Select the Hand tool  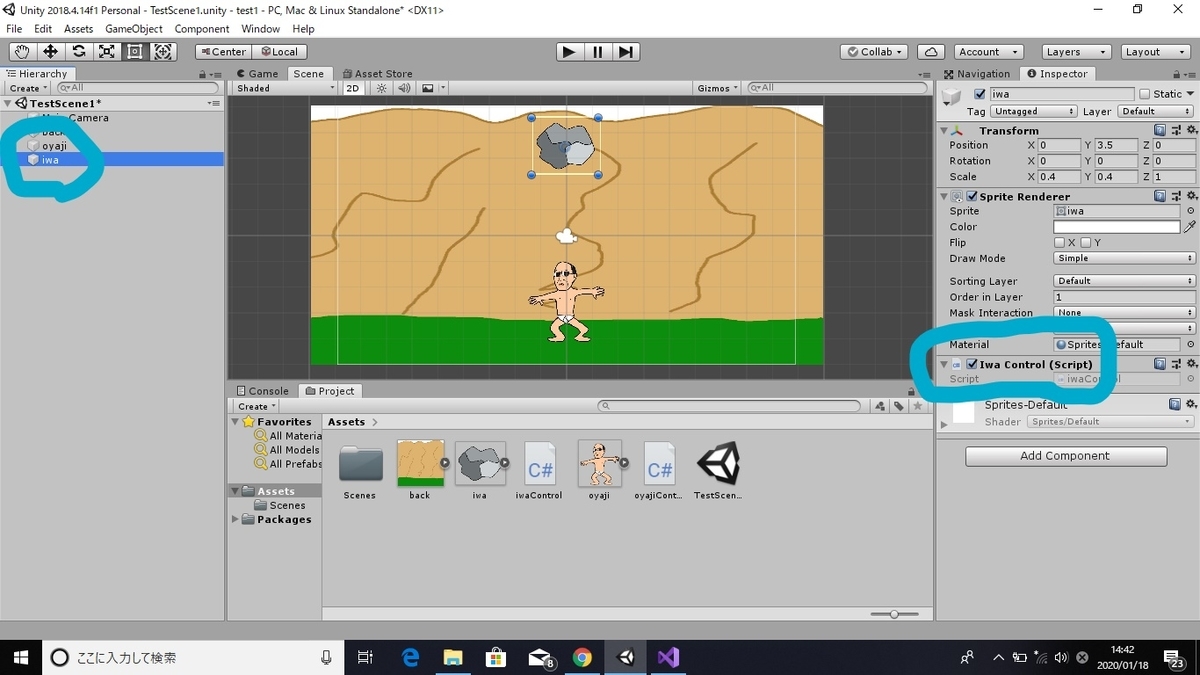pyautogui.click(x=22, y=52)
